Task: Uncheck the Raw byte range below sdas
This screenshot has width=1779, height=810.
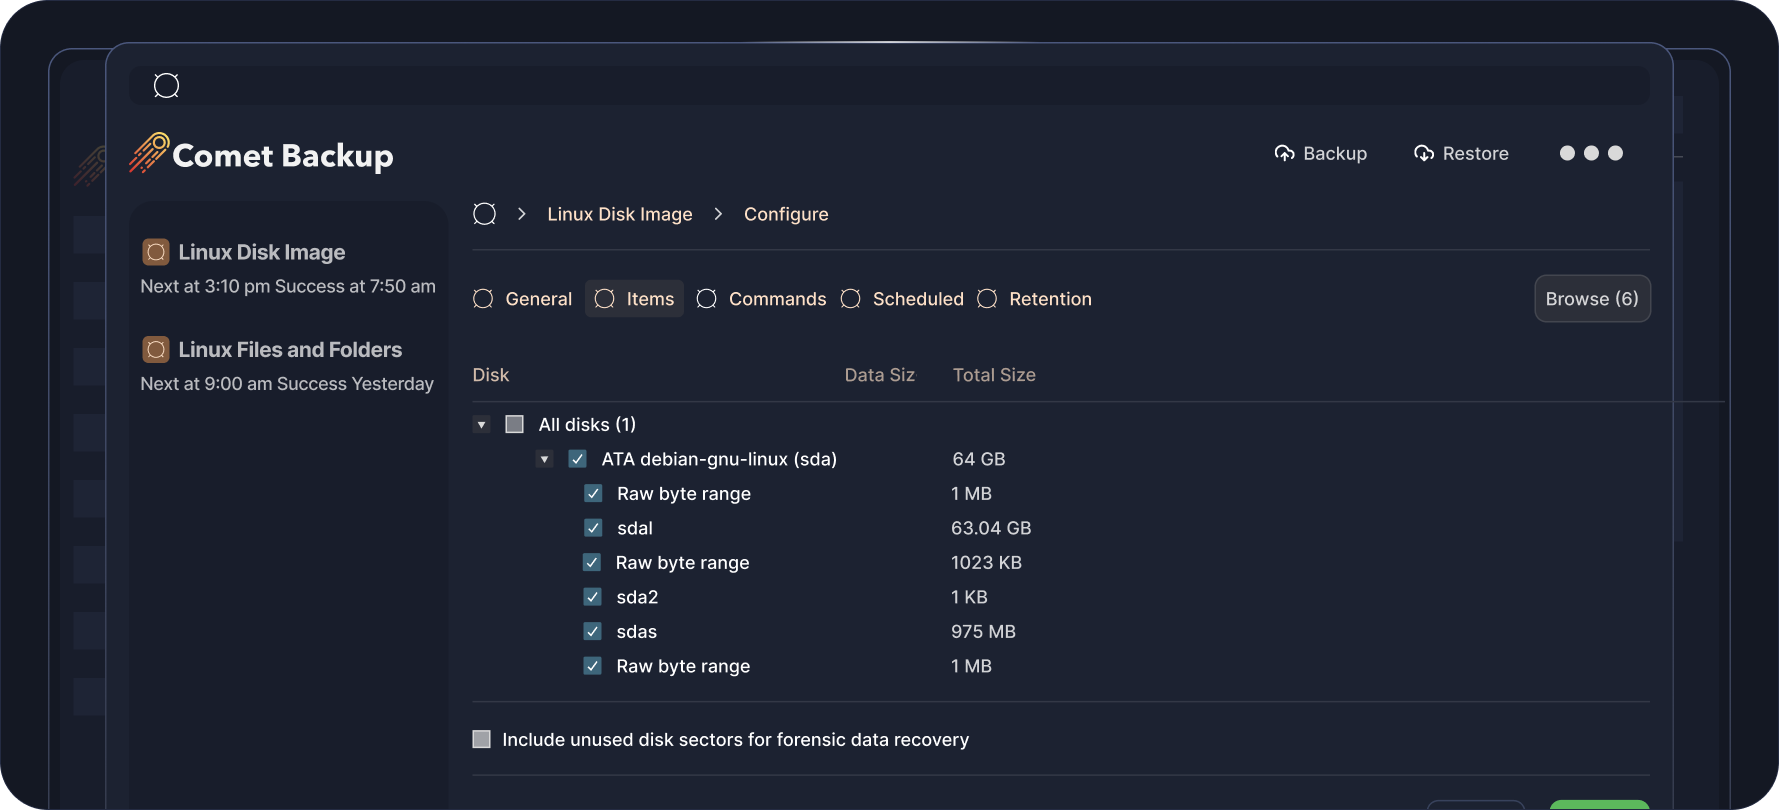Action: pos(593,666)
